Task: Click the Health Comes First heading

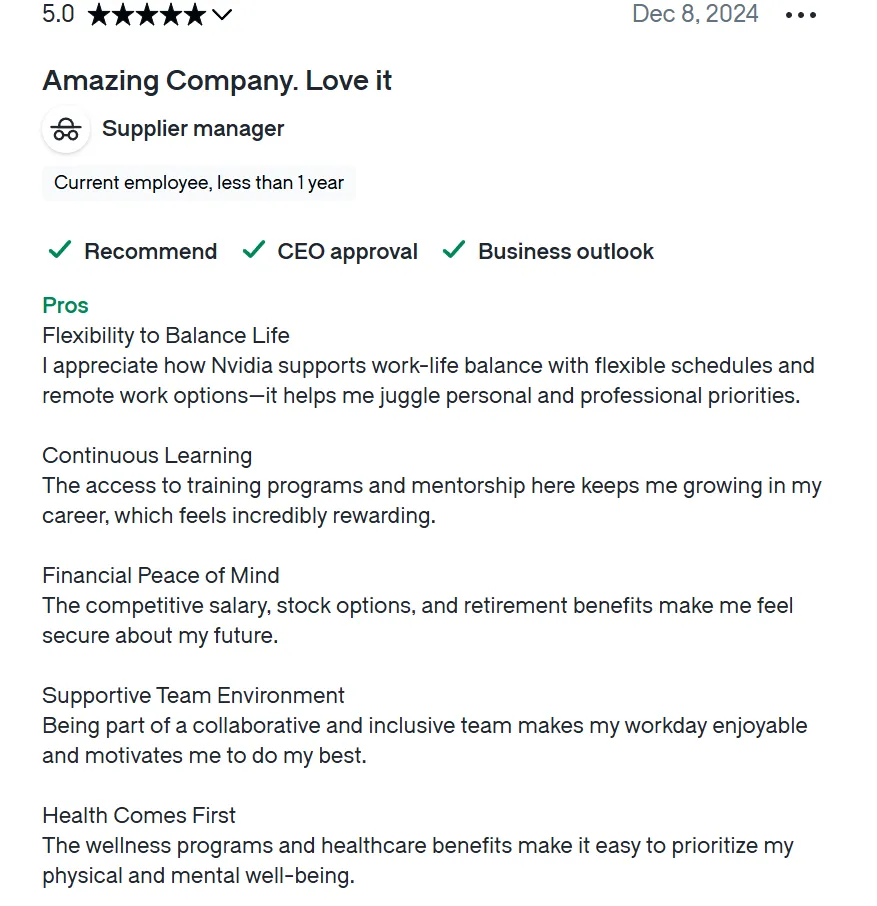Action: tap(139, 815)
